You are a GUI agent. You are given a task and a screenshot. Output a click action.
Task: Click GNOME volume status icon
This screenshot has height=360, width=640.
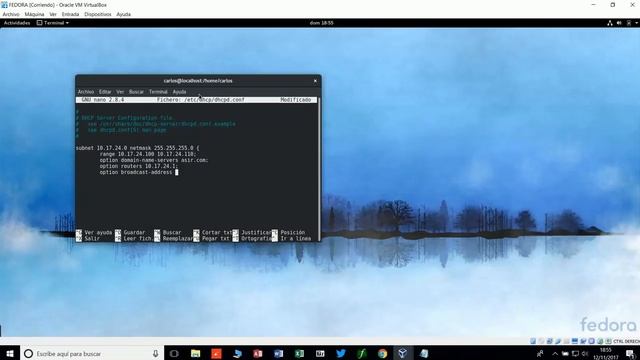(x=619, y=23)
